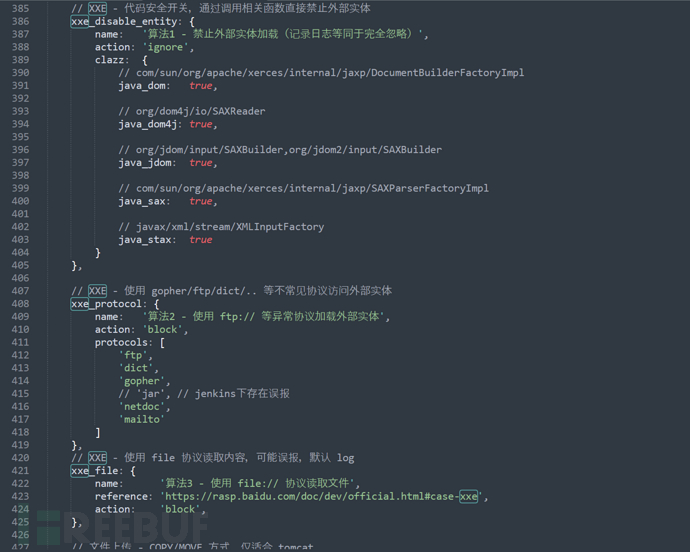This screenshot has width=690, height=552.
Task: Click the java_stax property
Action: pyautogui.click(x=145, y=240)
